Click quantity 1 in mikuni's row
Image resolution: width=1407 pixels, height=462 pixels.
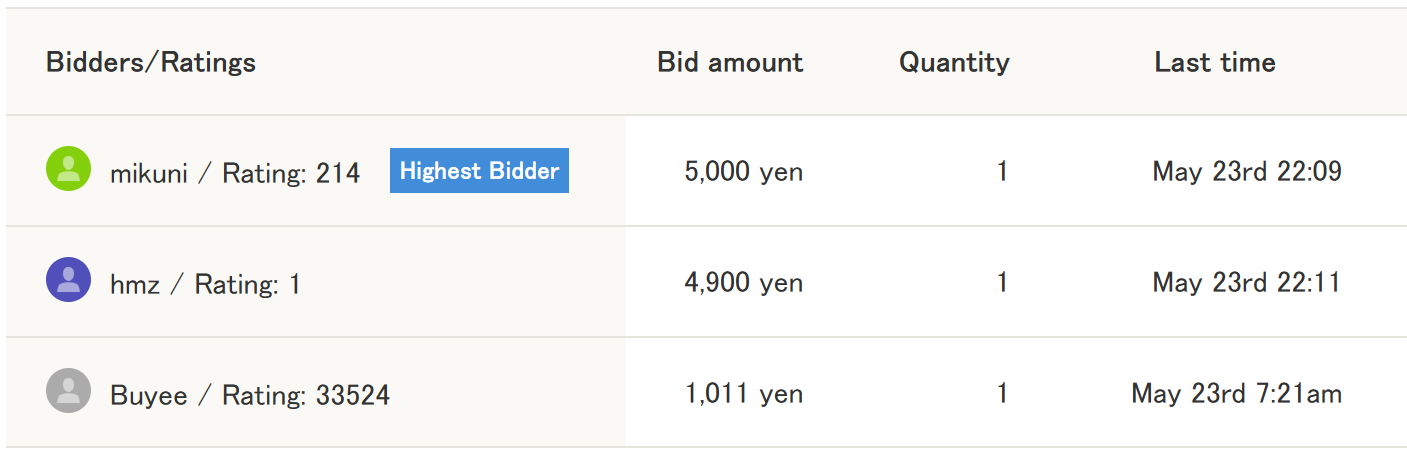pyautogui.click(x=1002, y=172)
